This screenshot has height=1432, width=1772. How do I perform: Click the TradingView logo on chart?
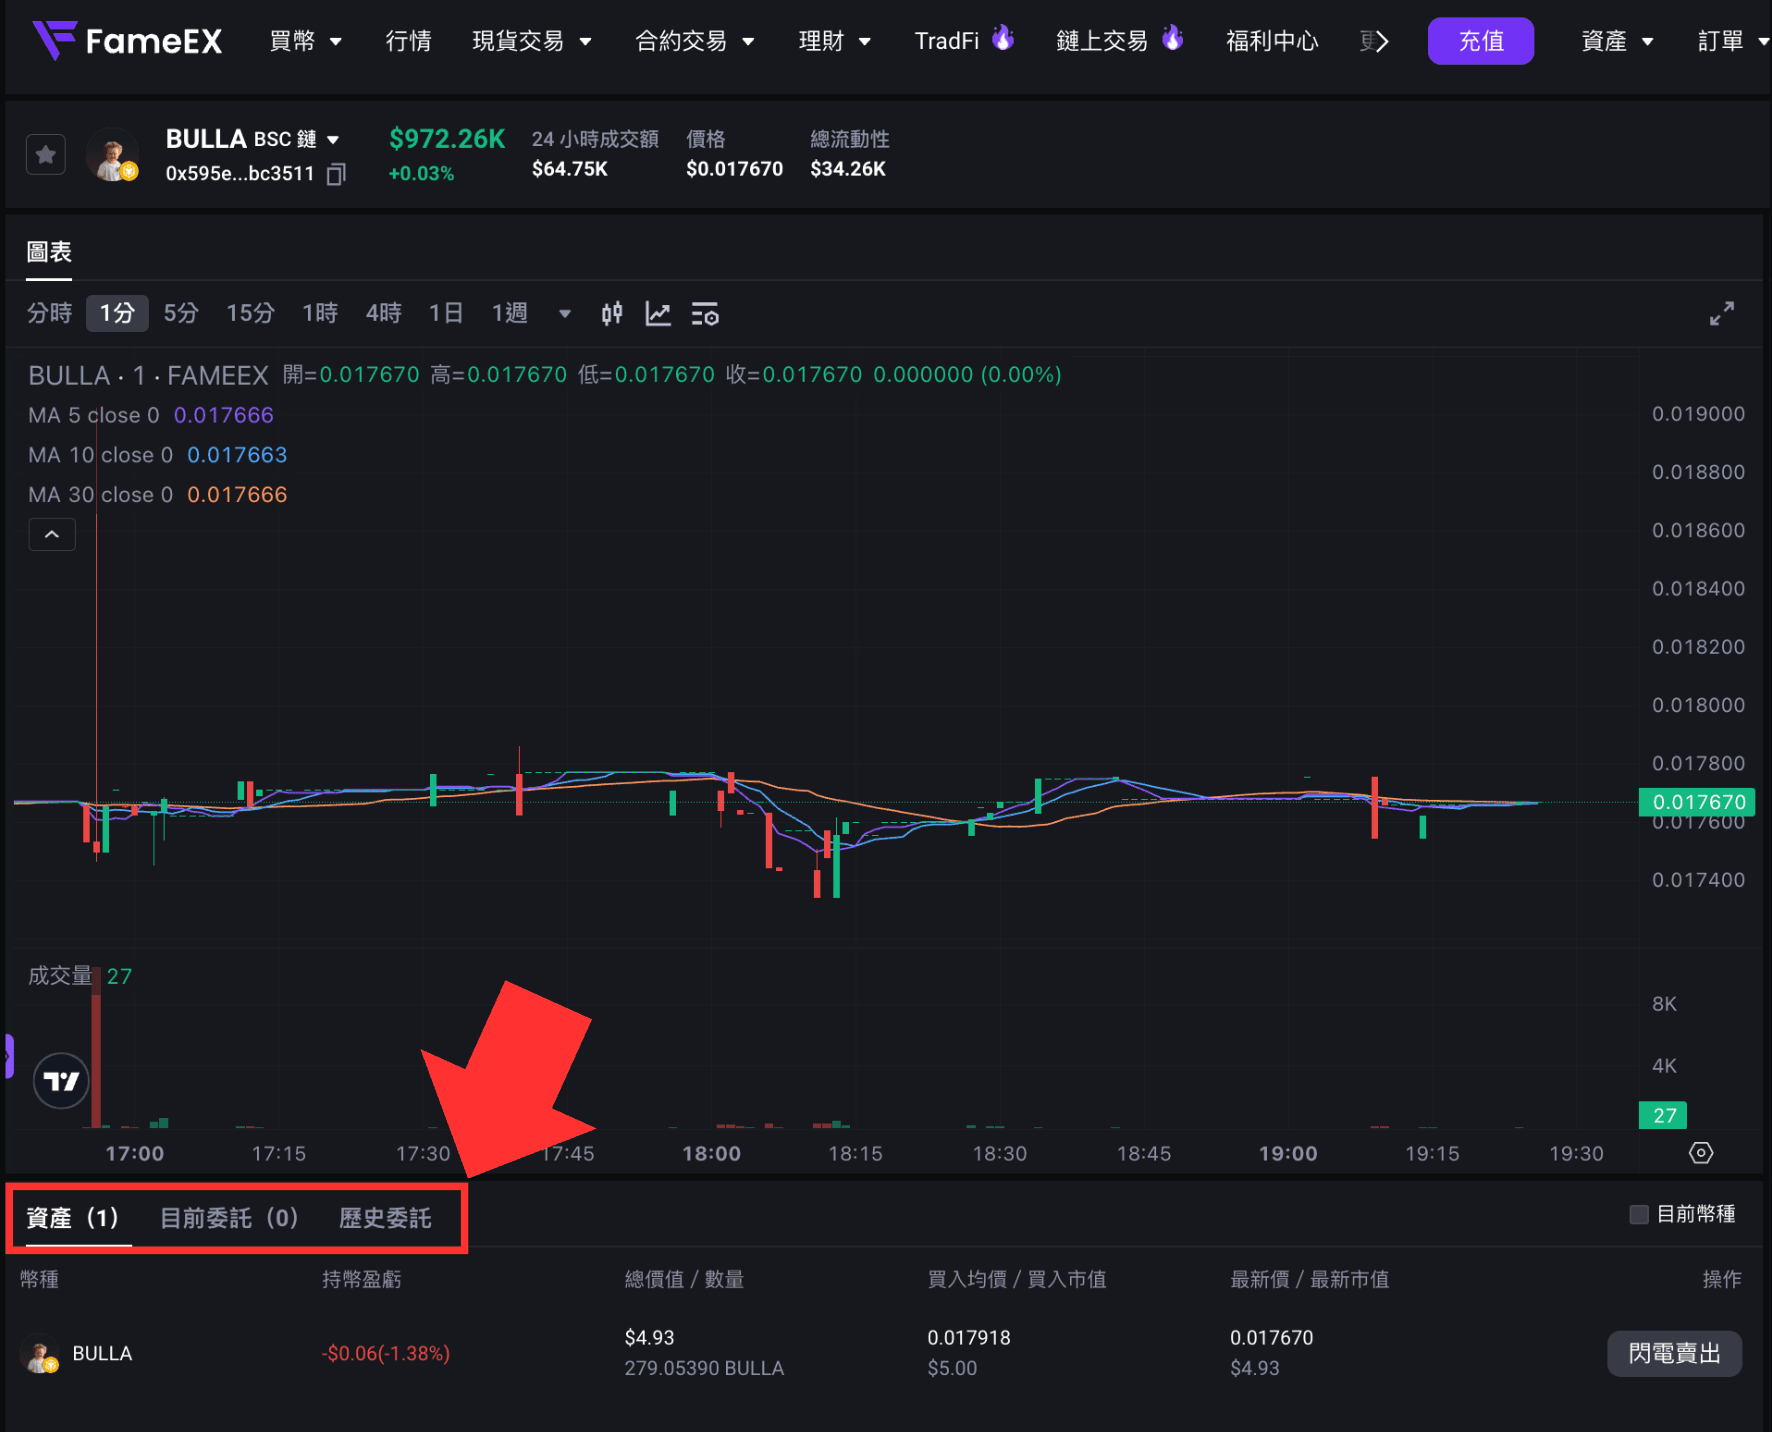pyautogui.click(x=61, y=1081)
